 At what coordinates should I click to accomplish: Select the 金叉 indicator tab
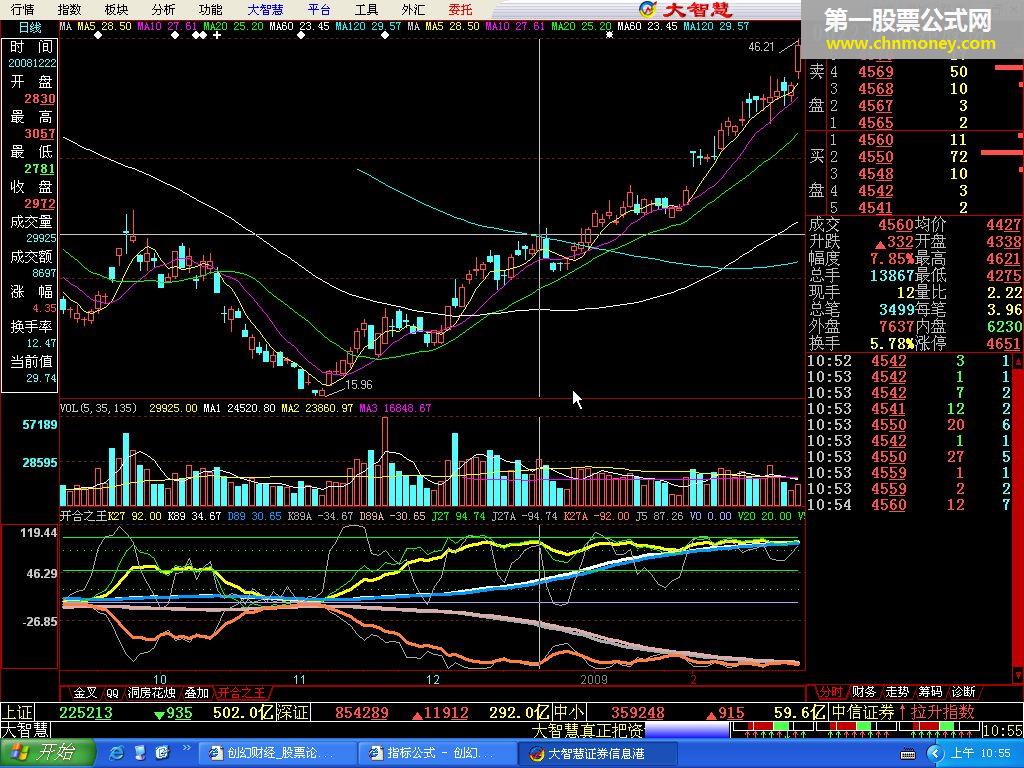(x=85, y=693)
